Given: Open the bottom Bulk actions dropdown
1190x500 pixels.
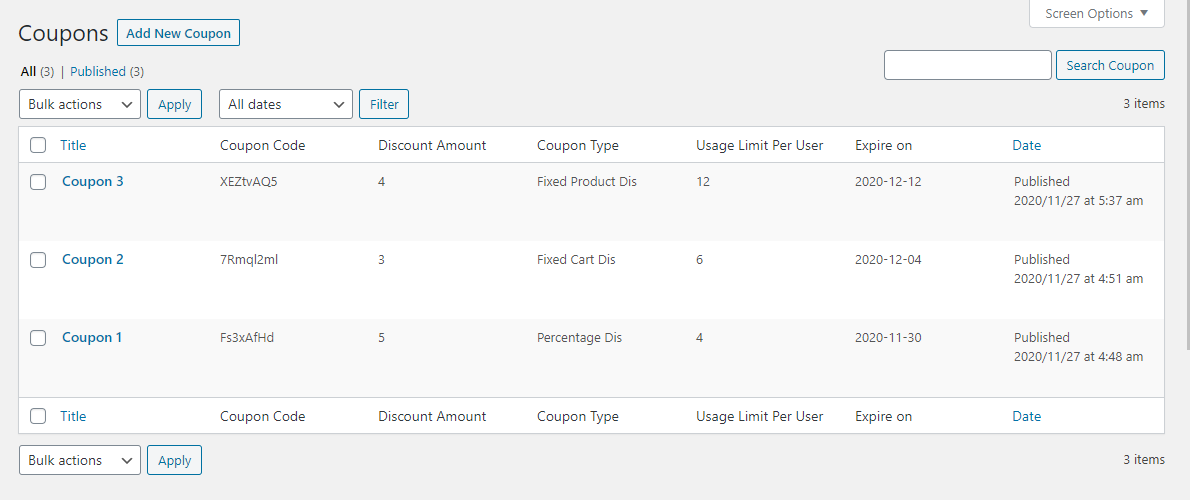Looking at the screenshot, I should (80, 460).
